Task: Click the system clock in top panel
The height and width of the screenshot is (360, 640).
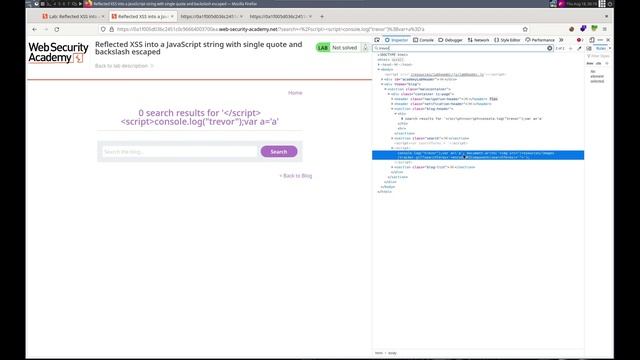Action: point(581,4)
